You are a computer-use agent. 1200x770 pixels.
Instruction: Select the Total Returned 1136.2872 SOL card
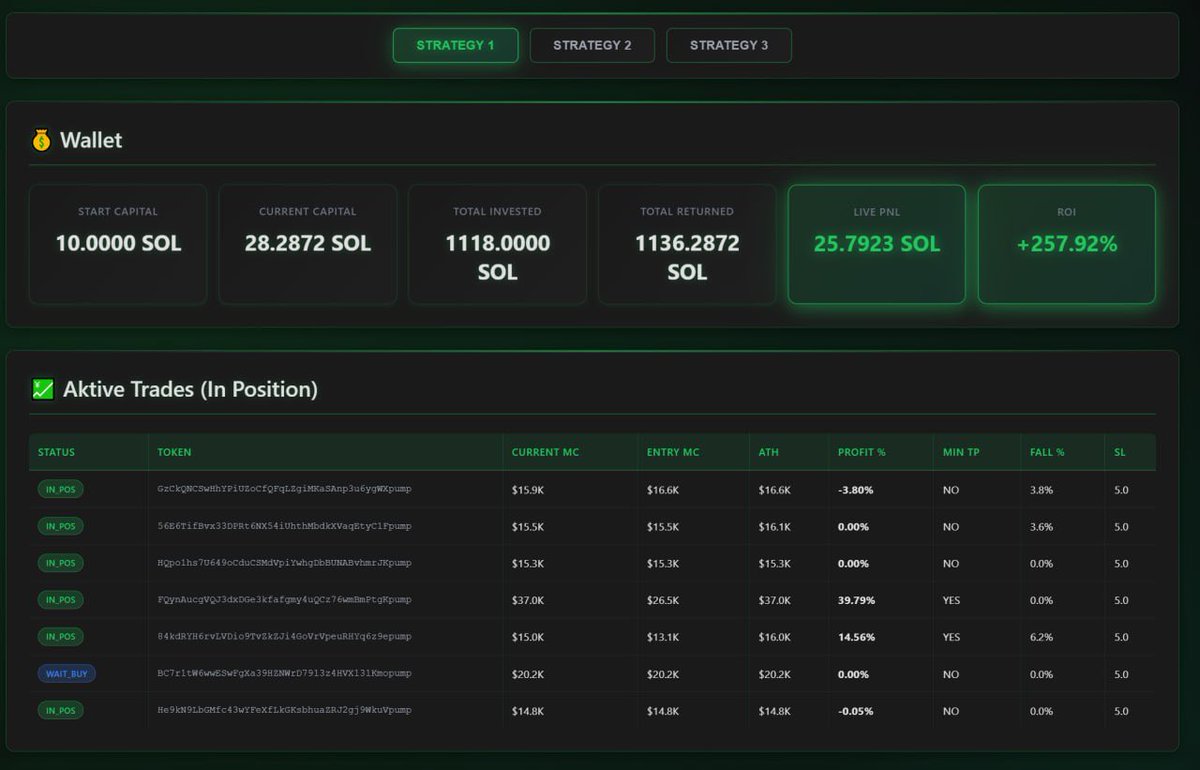tap(687, 244)
